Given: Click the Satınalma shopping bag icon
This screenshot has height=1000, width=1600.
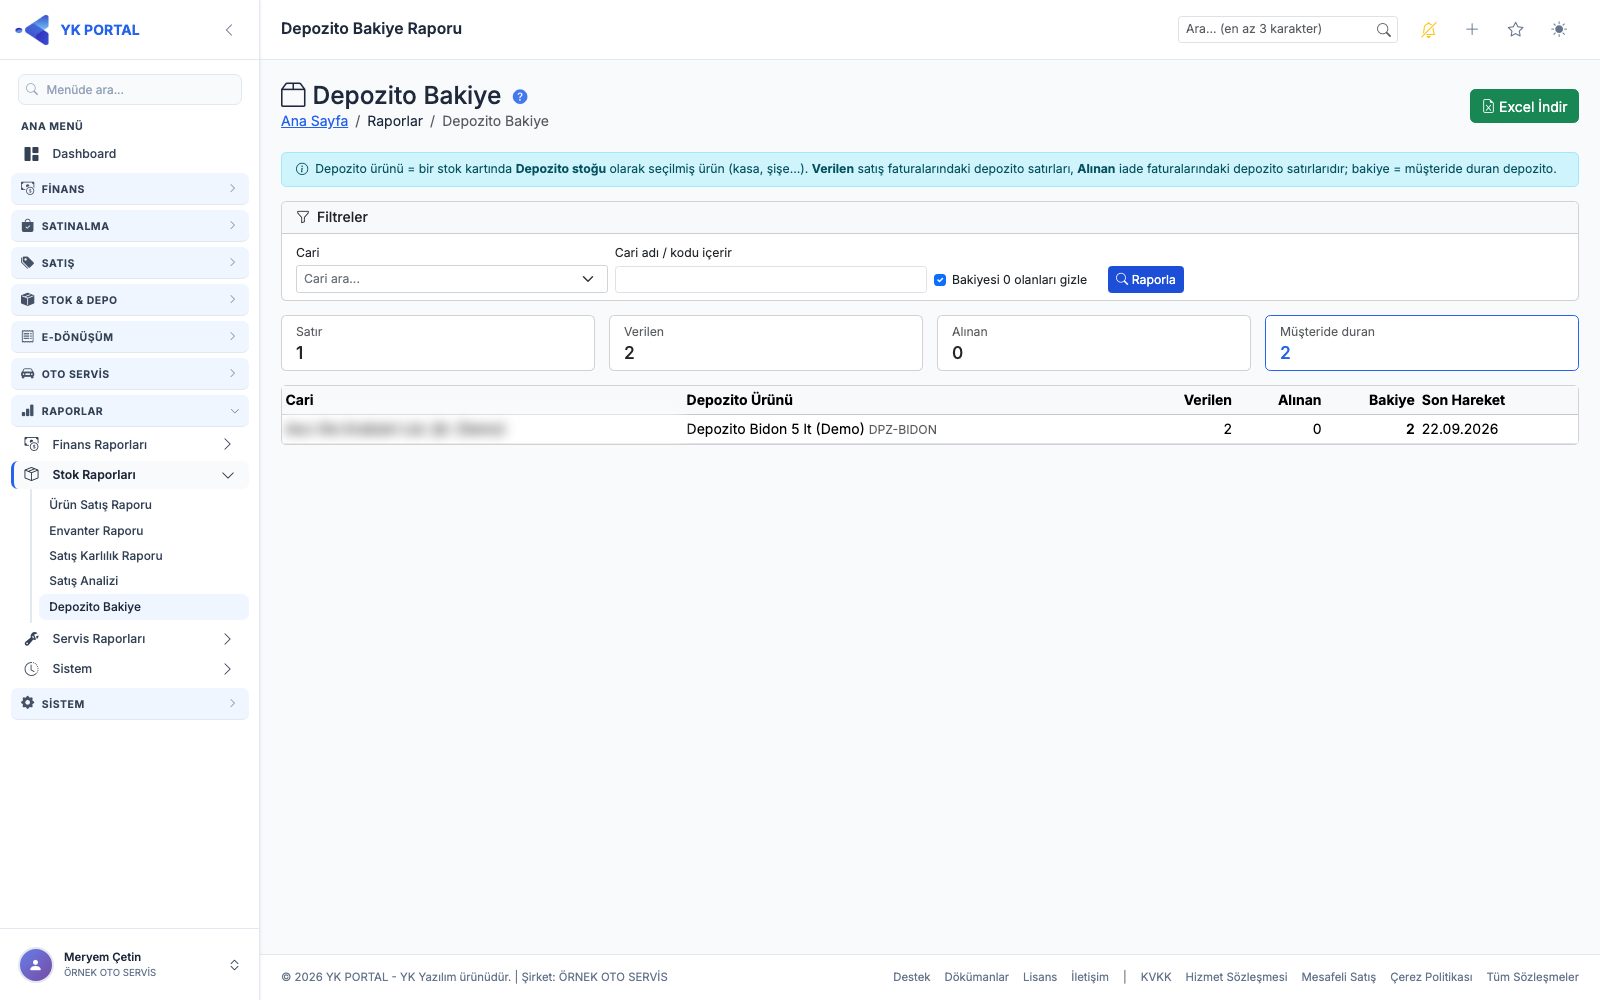Looking at the screenshot, I should pyautogui.click(x=28, y=225).
